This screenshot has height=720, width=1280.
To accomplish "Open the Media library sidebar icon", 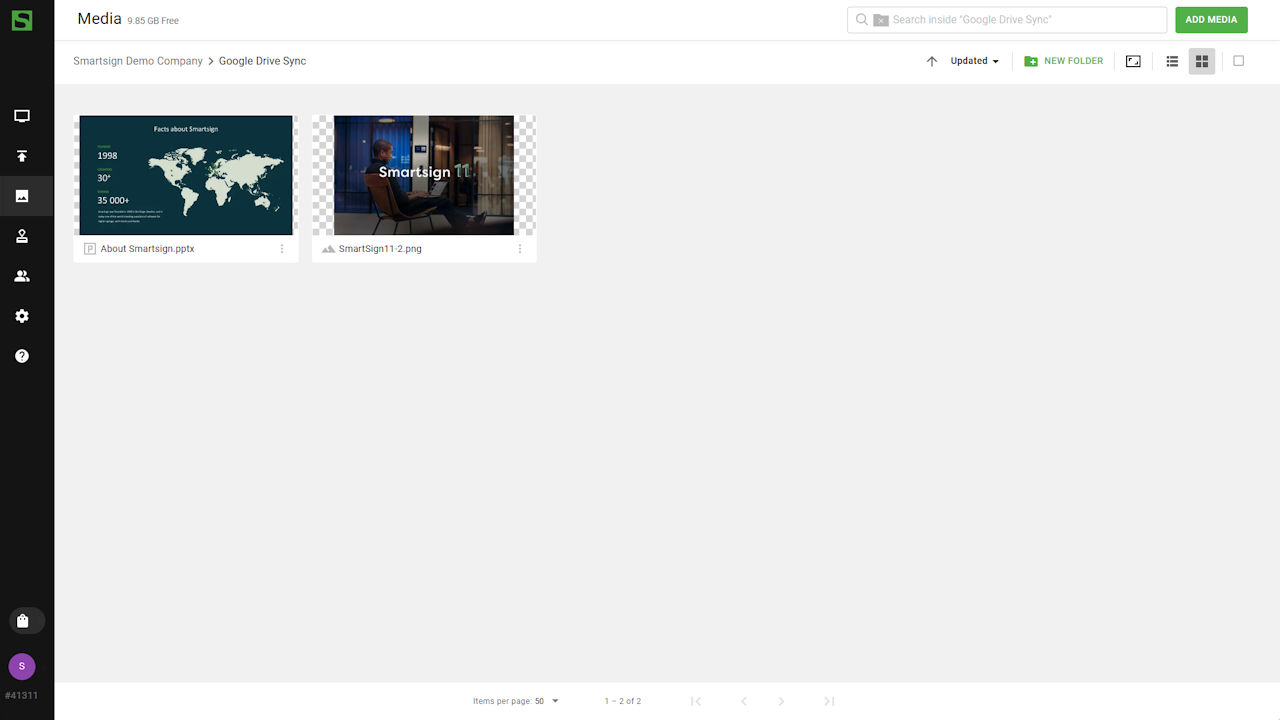I will tap(22, 196).
